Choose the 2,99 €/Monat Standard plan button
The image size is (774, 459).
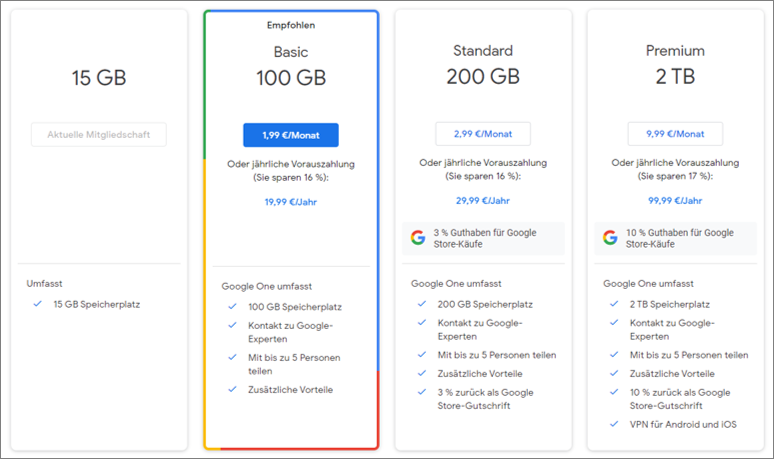(483, 134)
